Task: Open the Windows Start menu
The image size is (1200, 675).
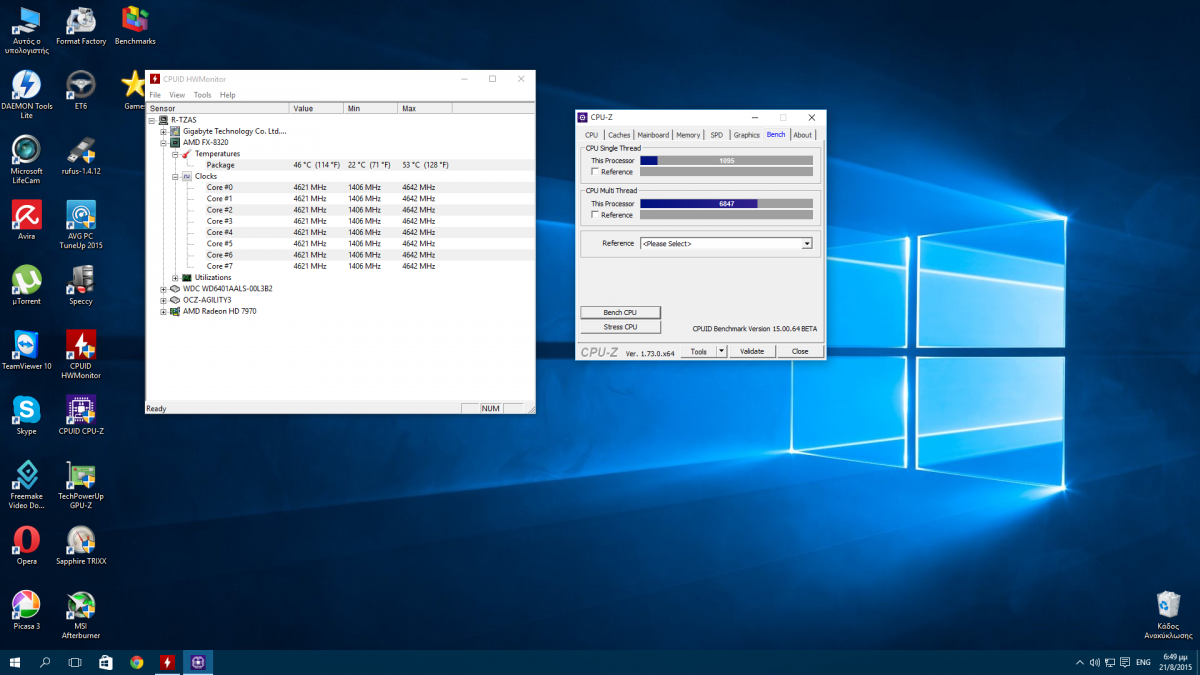Action: [x=16, y=662]
